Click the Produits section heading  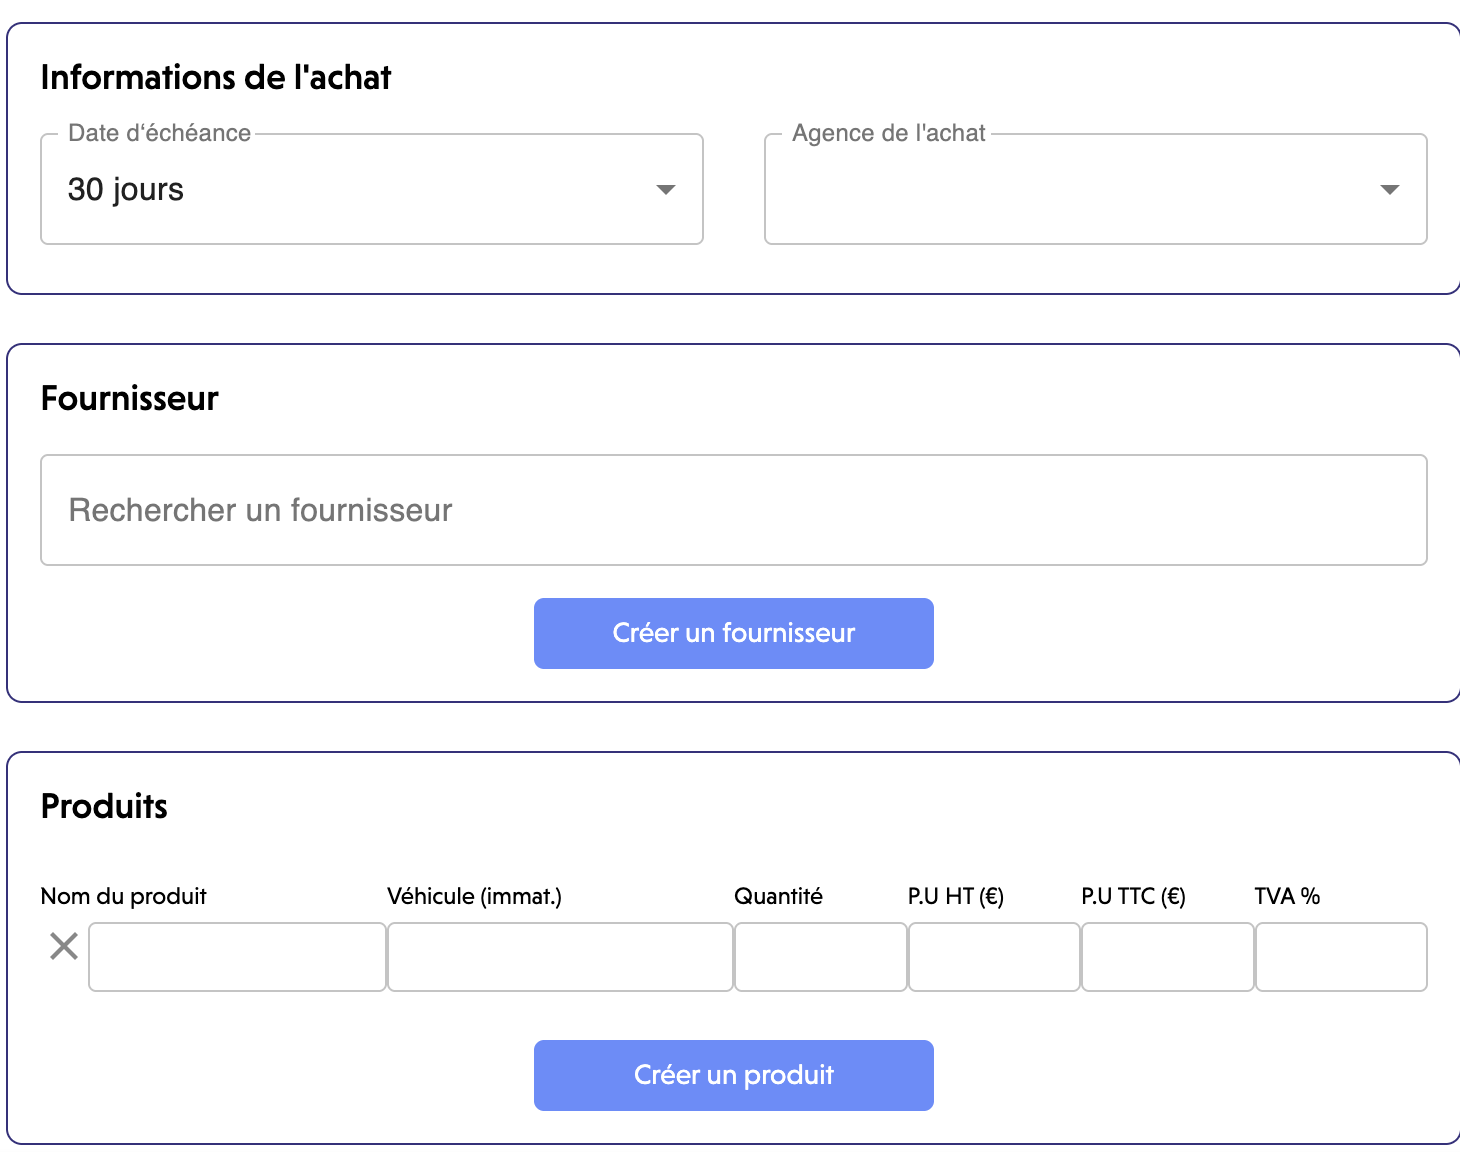(104, 806)
